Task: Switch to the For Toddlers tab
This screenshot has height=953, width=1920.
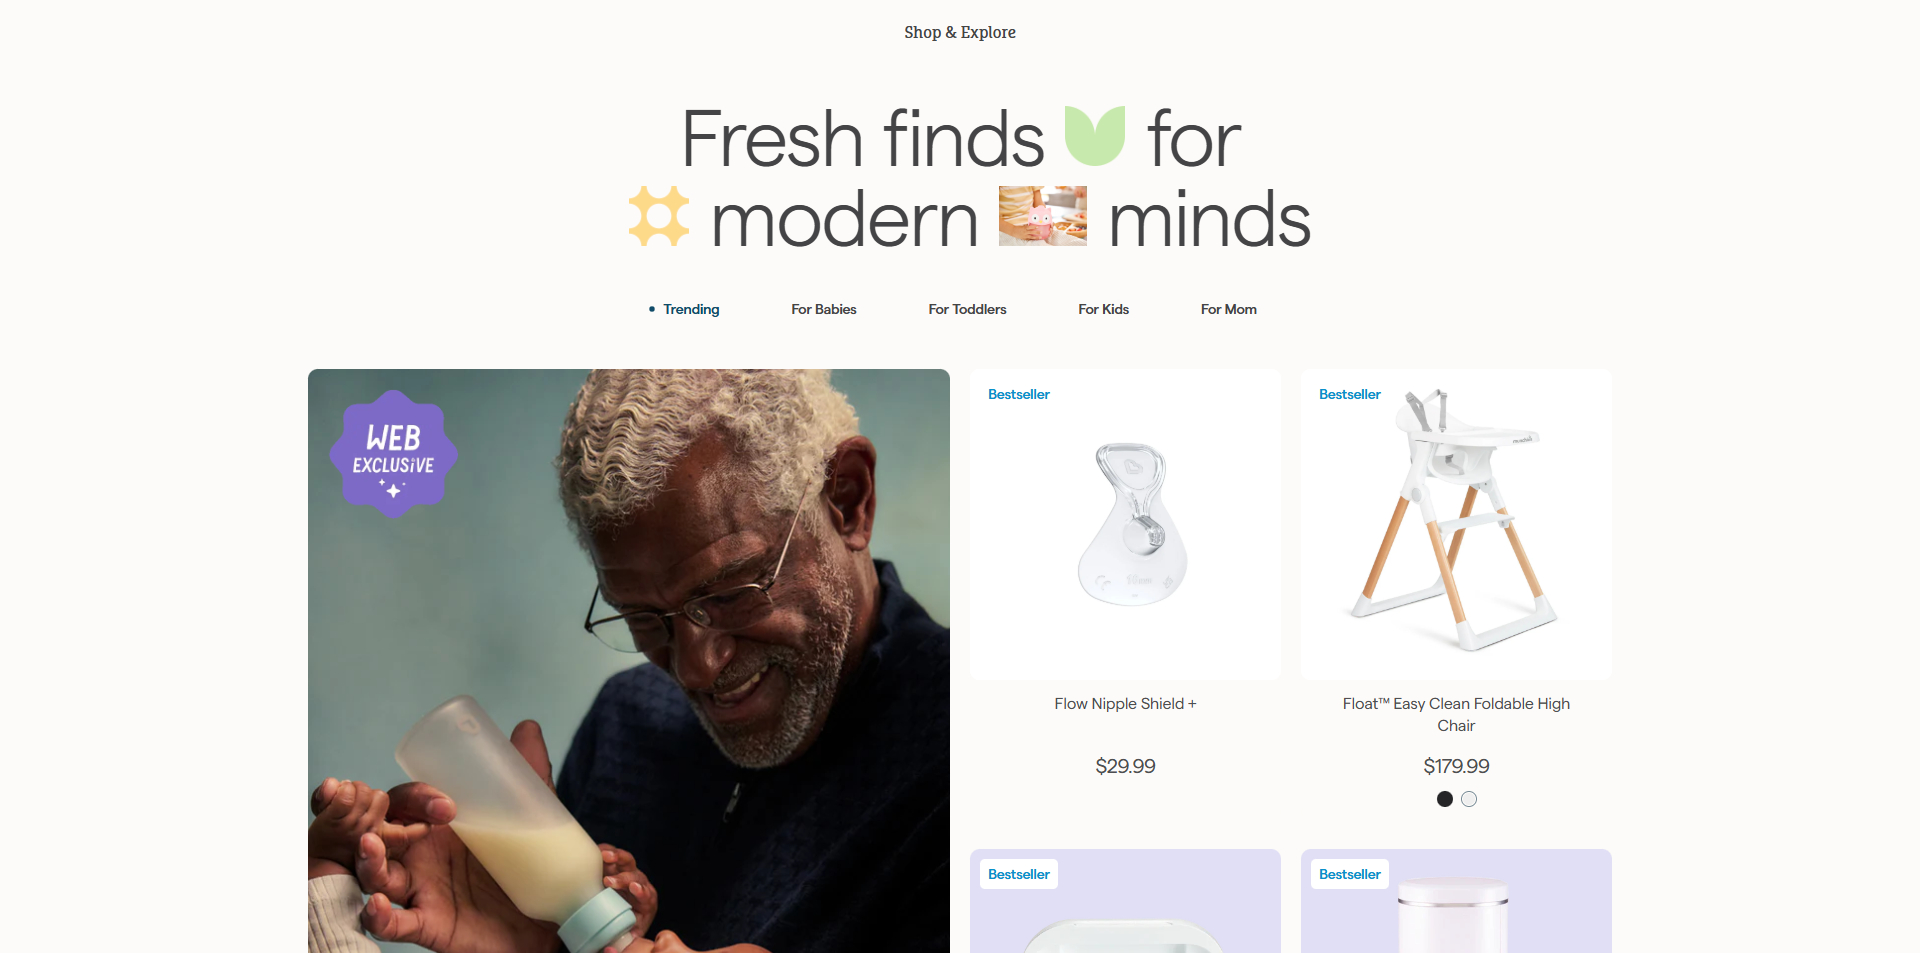Action: click(x=967, y=309)
